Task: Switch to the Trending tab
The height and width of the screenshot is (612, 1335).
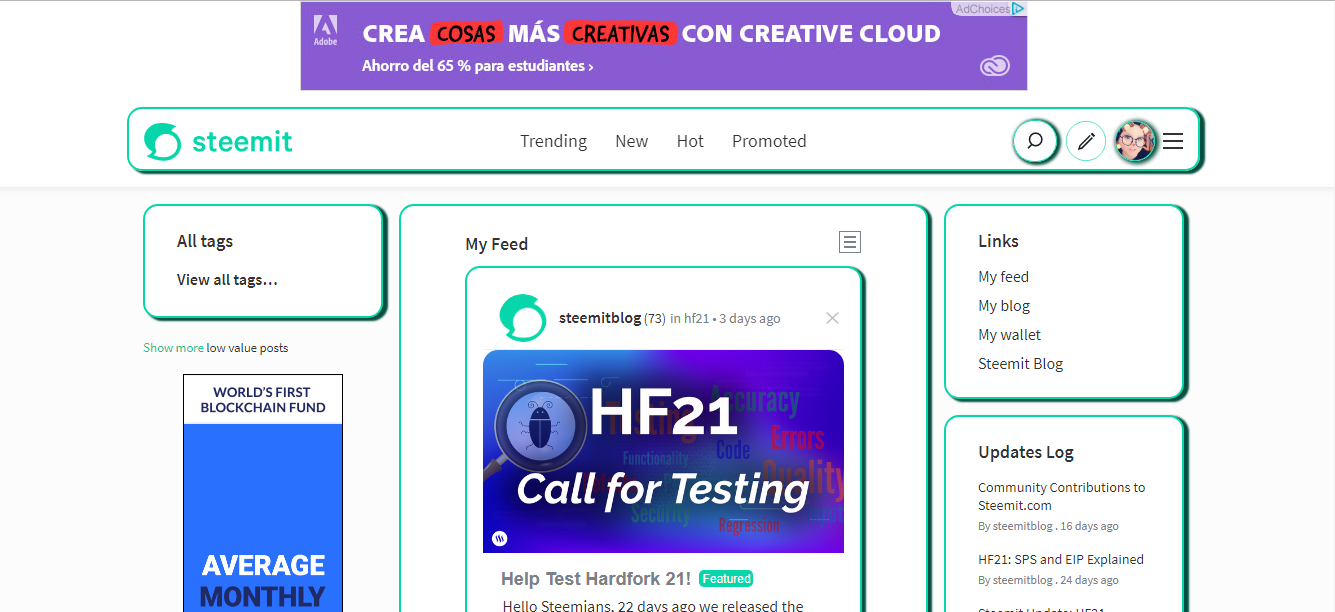Action: (553, 141)
